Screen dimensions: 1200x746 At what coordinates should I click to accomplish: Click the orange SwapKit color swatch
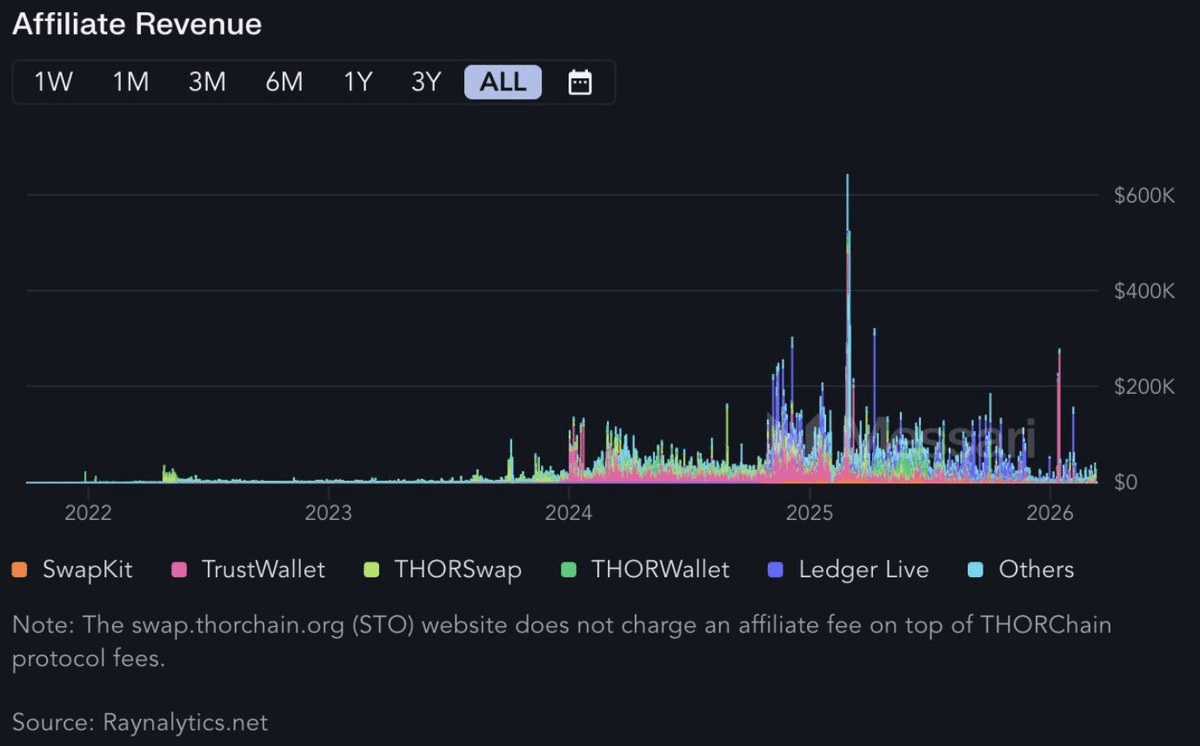pos(19,570)
